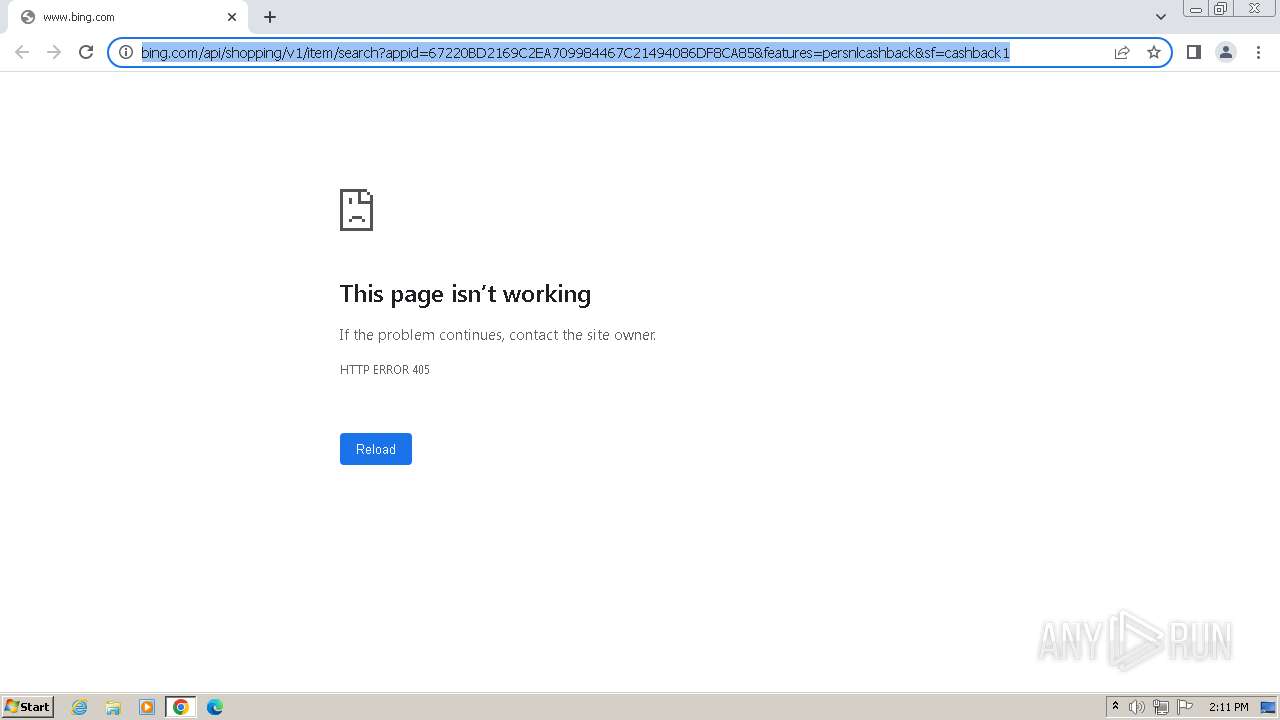Open File Explorer from the taskbar
The width and height of the screenshot is (1280, 720).
tap(113, 707)
